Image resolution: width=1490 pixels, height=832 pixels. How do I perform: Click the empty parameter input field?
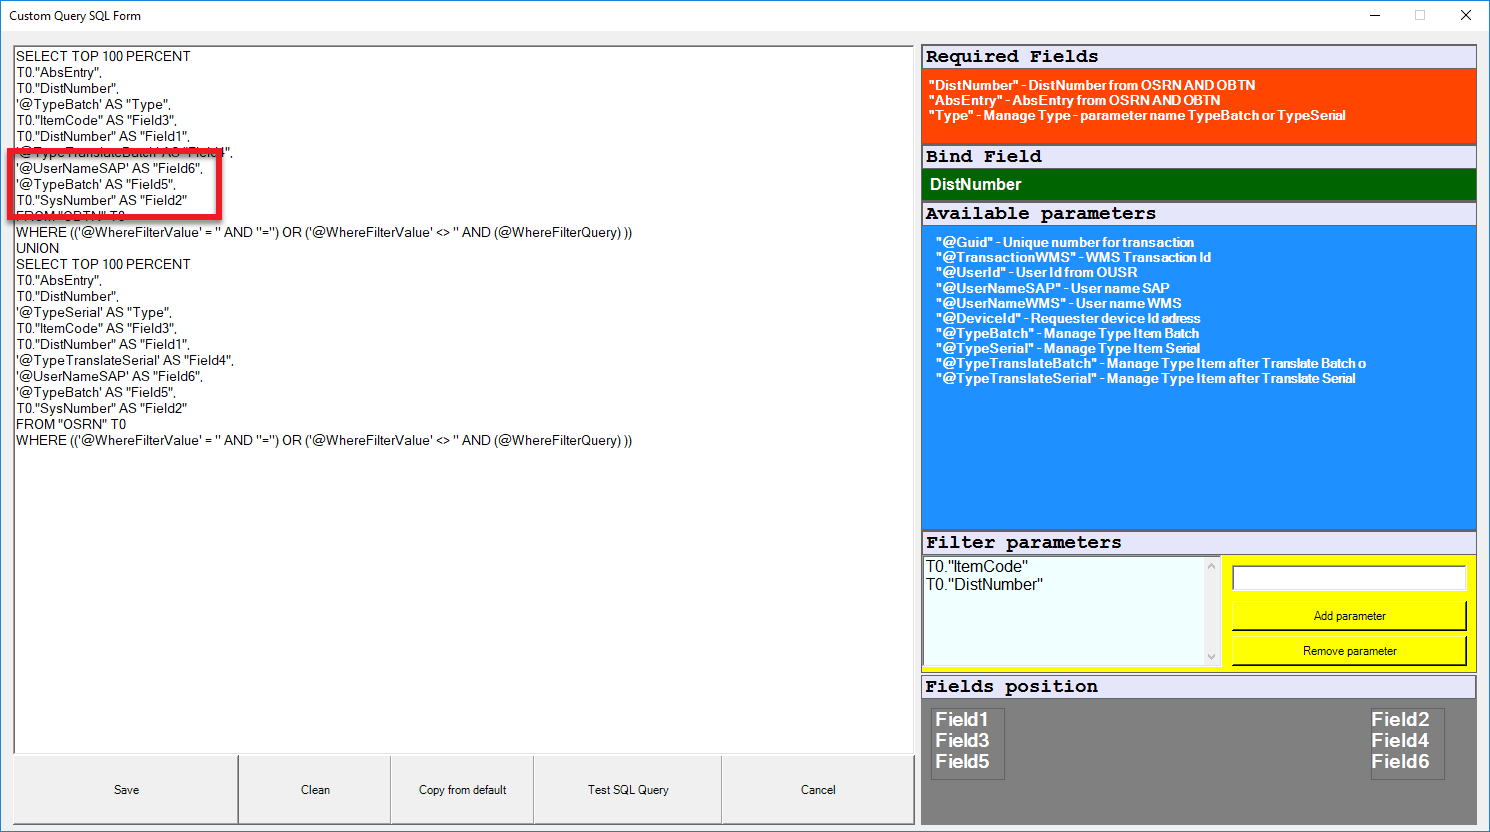[x=1348, y=577]
